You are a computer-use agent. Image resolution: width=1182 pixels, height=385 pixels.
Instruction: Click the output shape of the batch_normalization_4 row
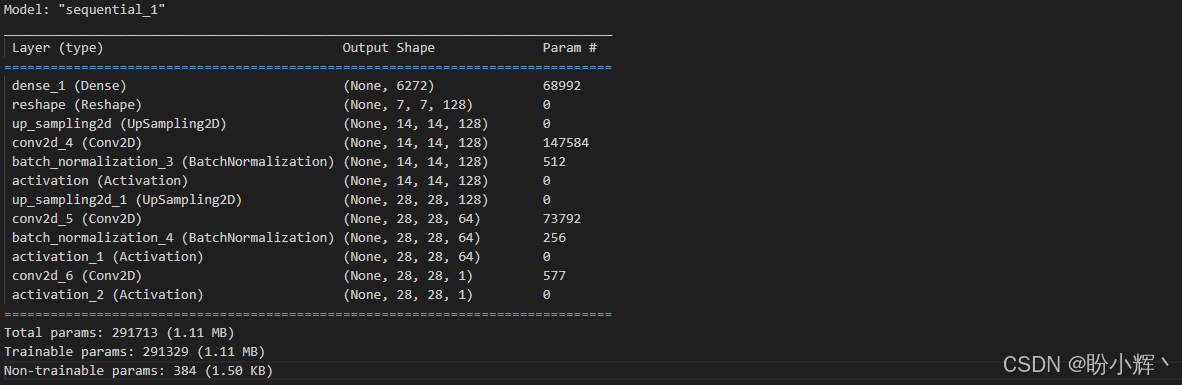coord(412,237)
